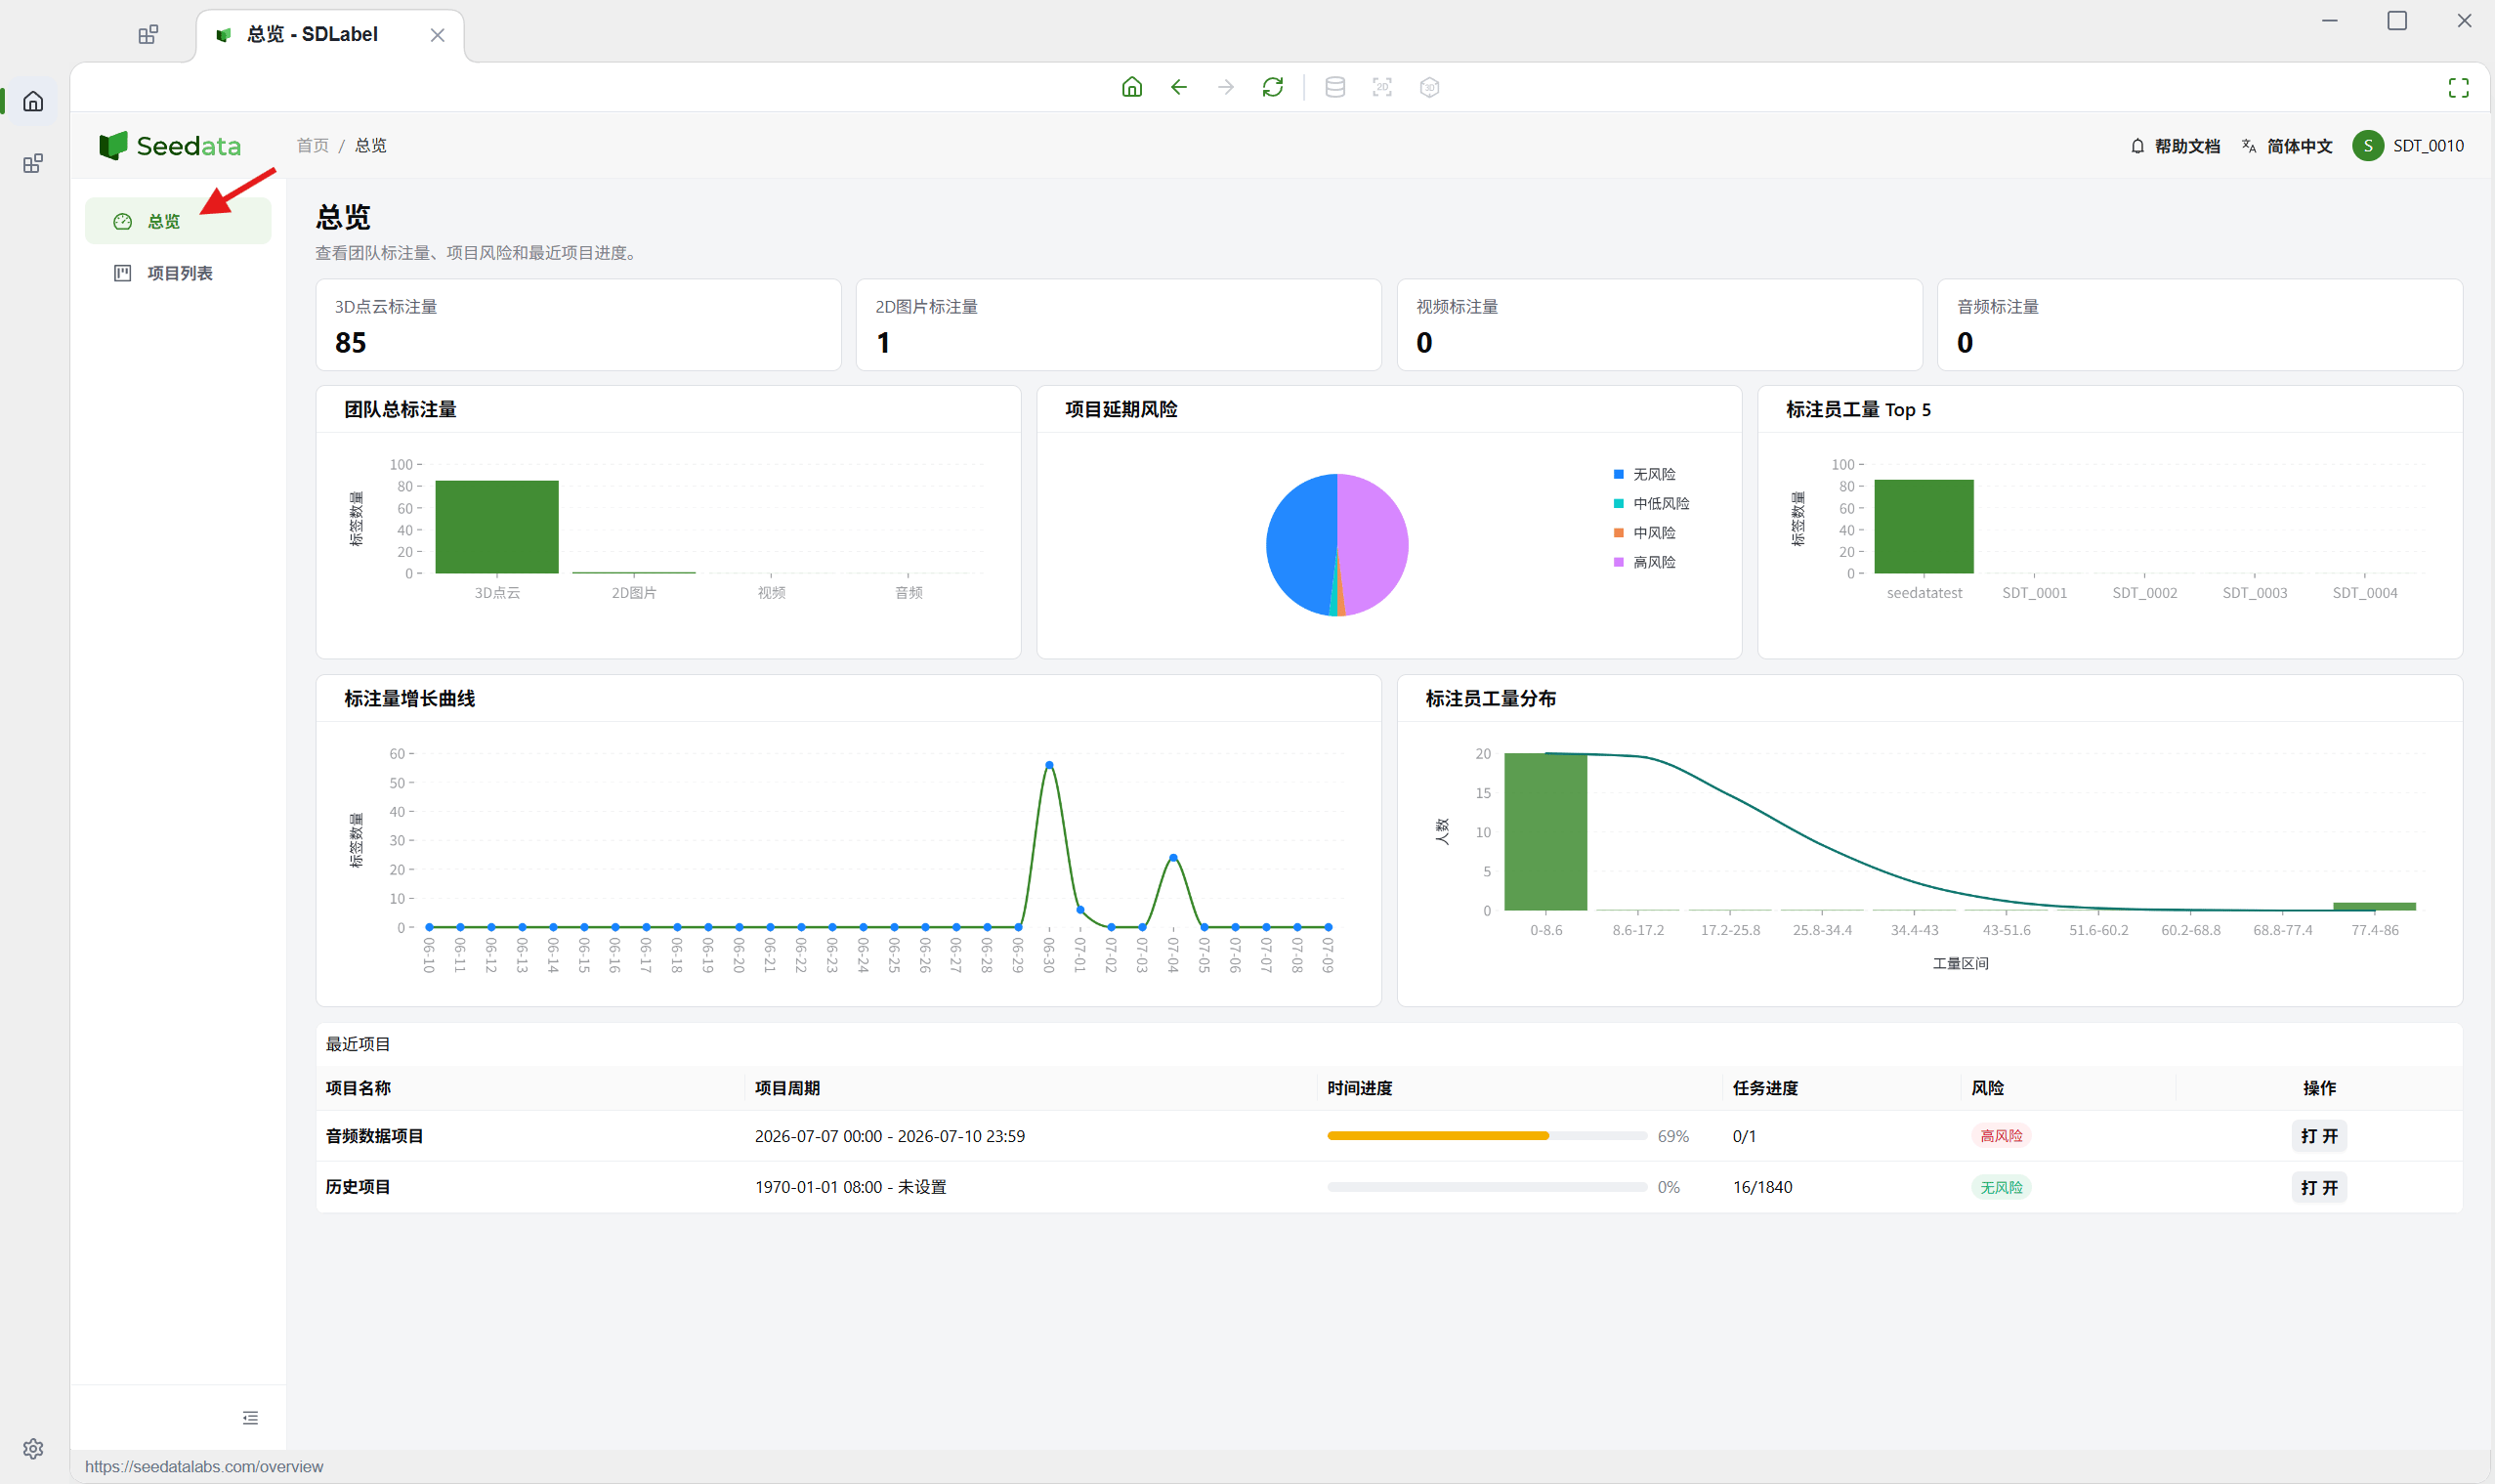2495x1484 pixels.
Task: Toggle the 中风险 legend item
Action: [x=1644, y=533]
